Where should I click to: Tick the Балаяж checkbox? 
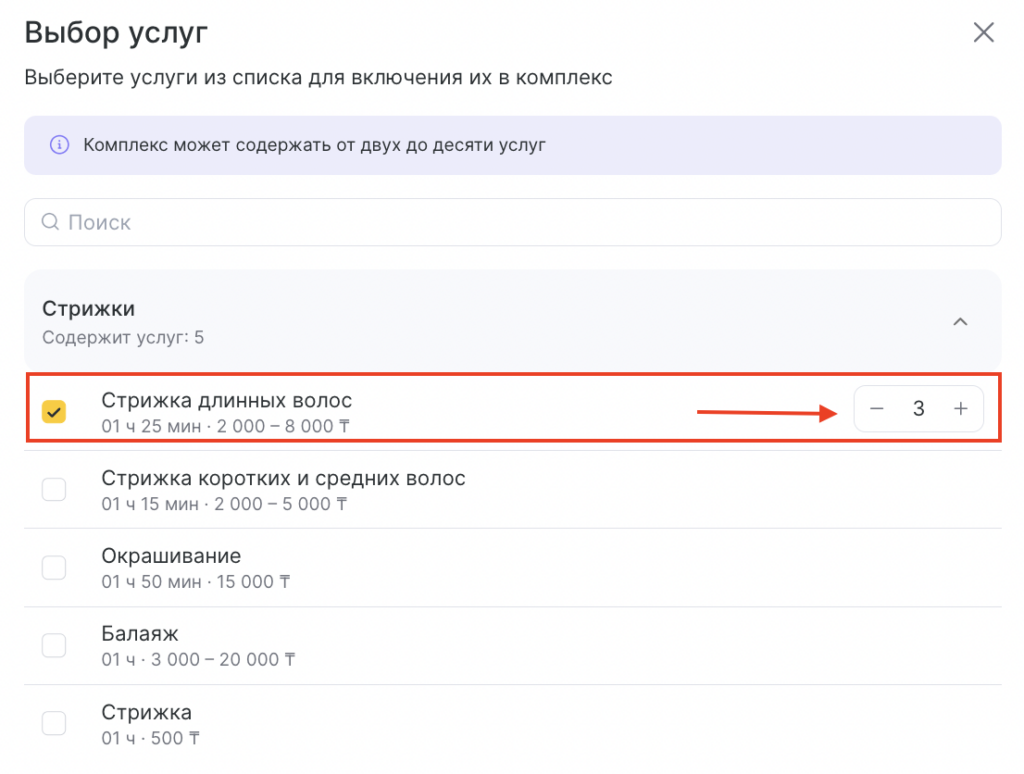pyautogui.click(x=54, y=645)
